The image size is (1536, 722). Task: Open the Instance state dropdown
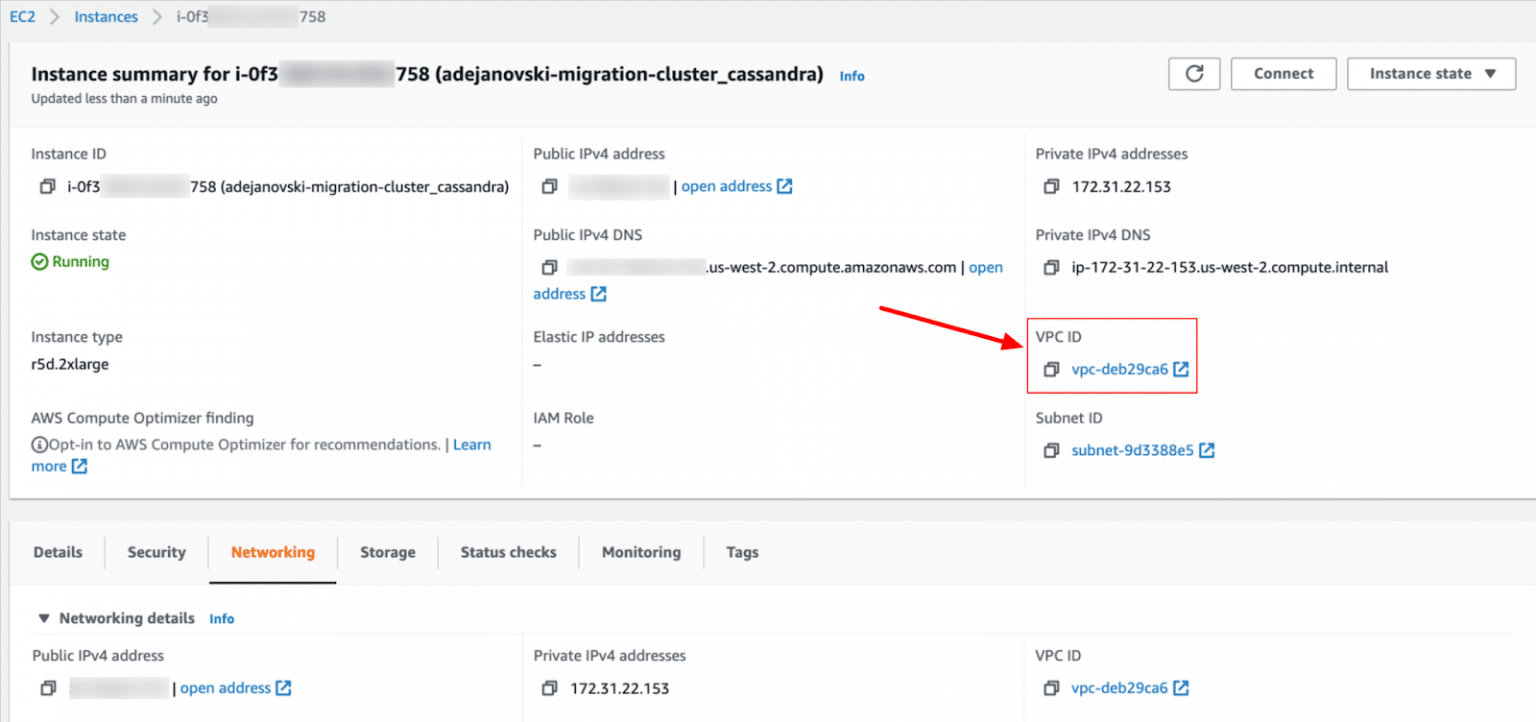coord(1431,74)
